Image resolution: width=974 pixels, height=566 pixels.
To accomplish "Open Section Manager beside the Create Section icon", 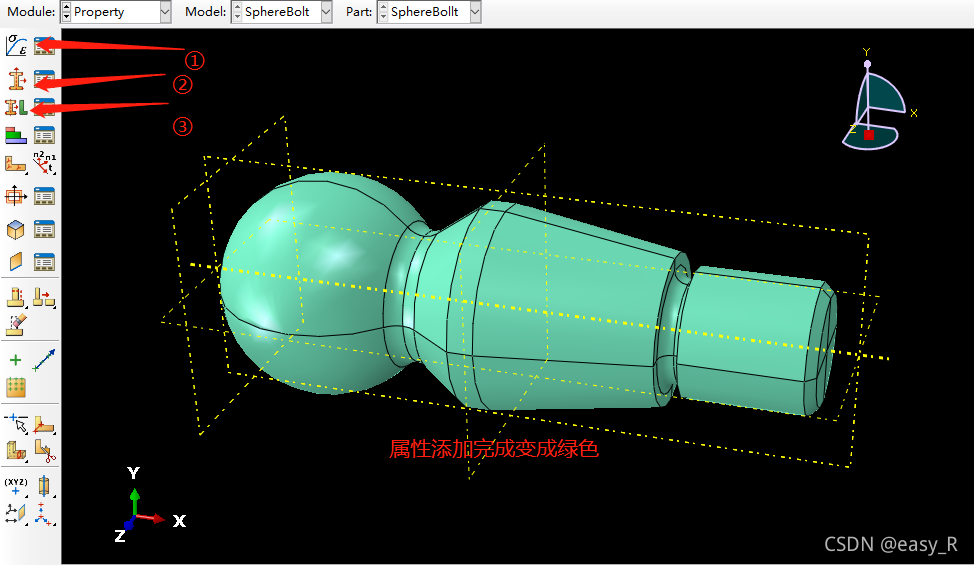I will tap(44, 79).
